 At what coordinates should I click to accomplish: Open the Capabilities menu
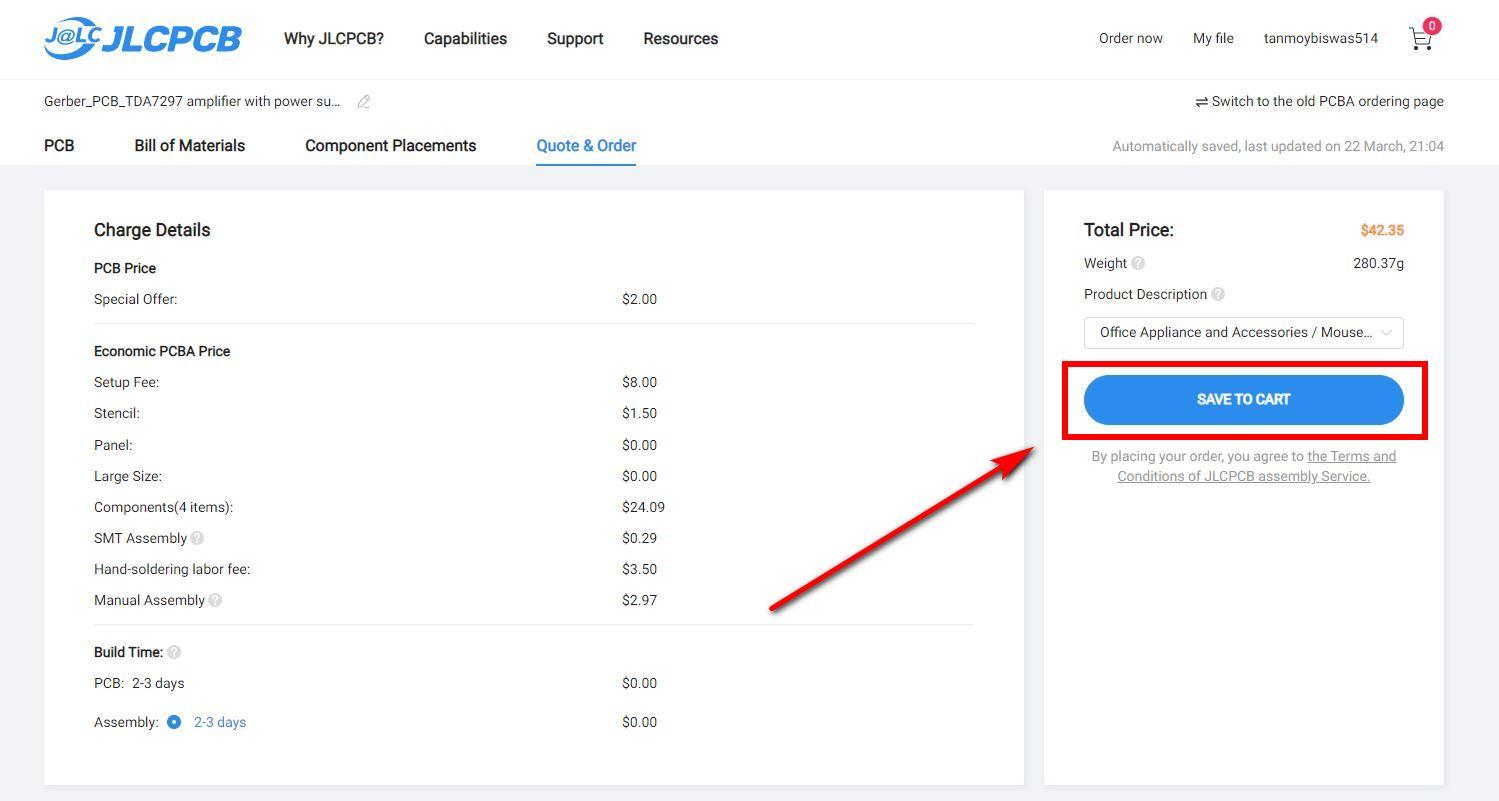pos(465,38)
